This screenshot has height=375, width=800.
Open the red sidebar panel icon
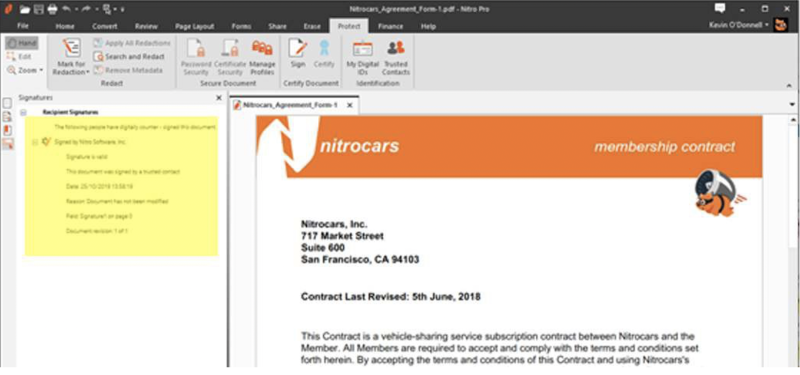pos(8,130)
